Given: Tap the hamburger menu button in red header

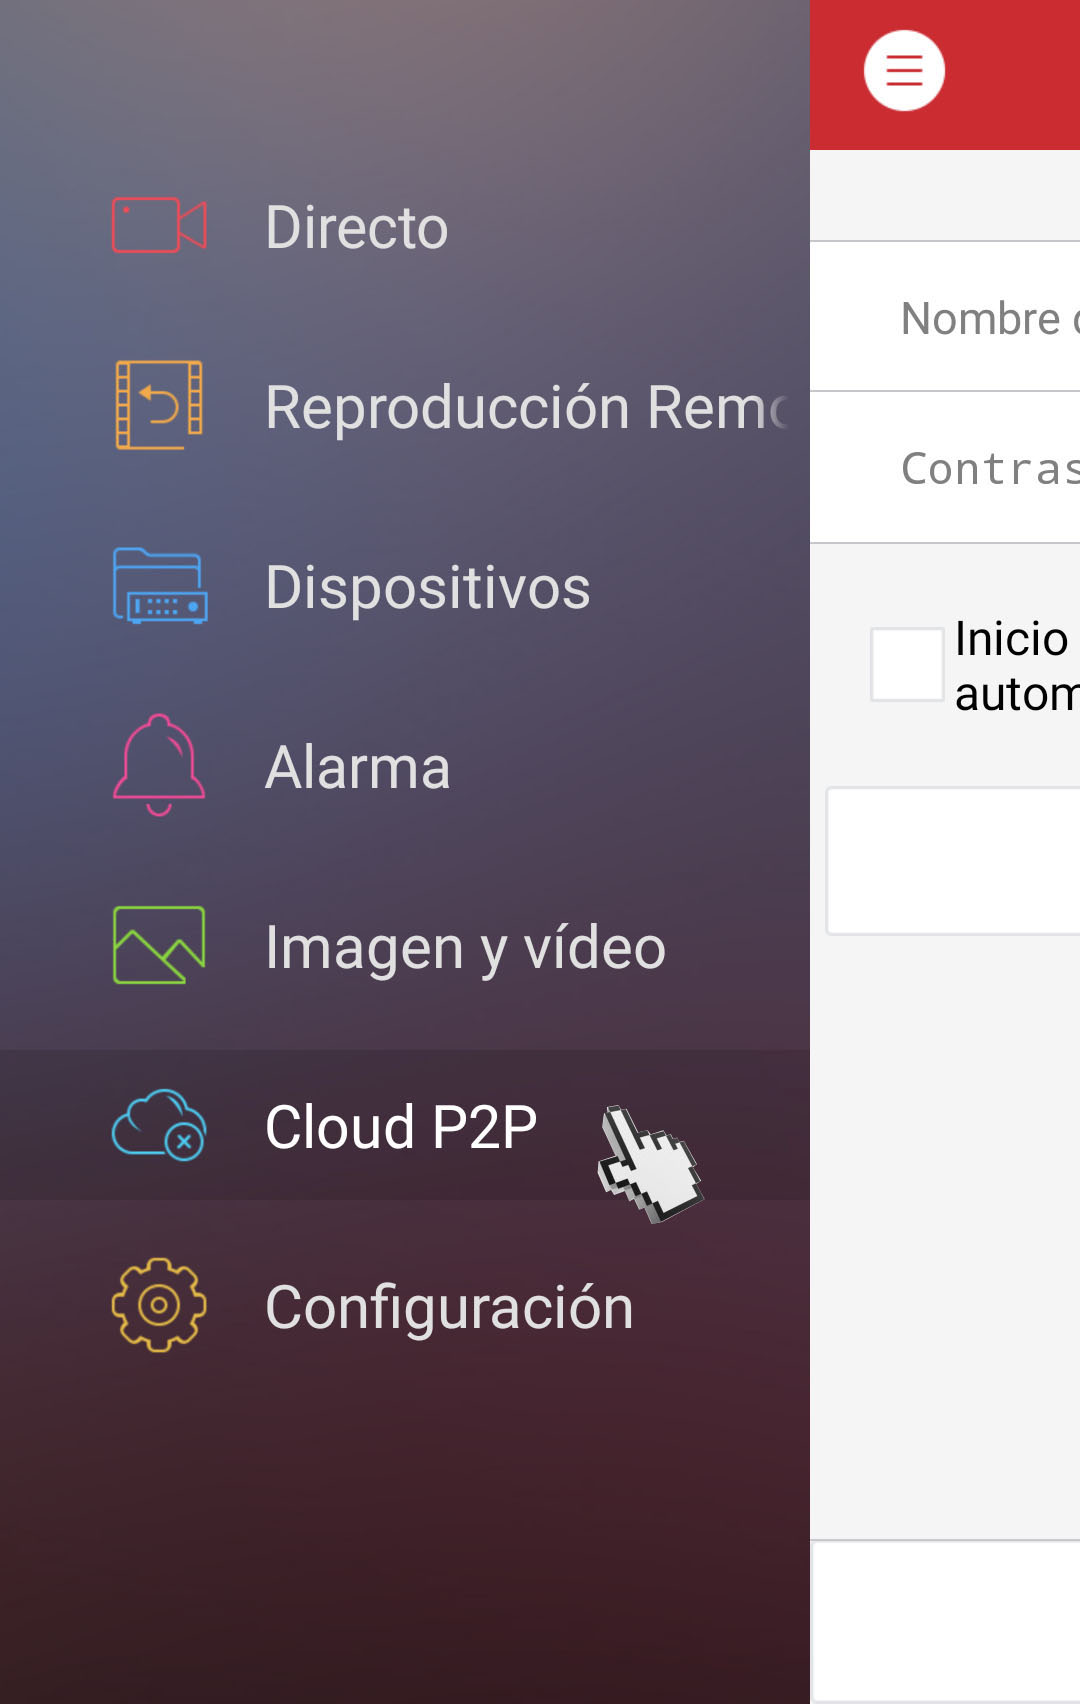Looking at the screenshot, I should coord(904,71).
